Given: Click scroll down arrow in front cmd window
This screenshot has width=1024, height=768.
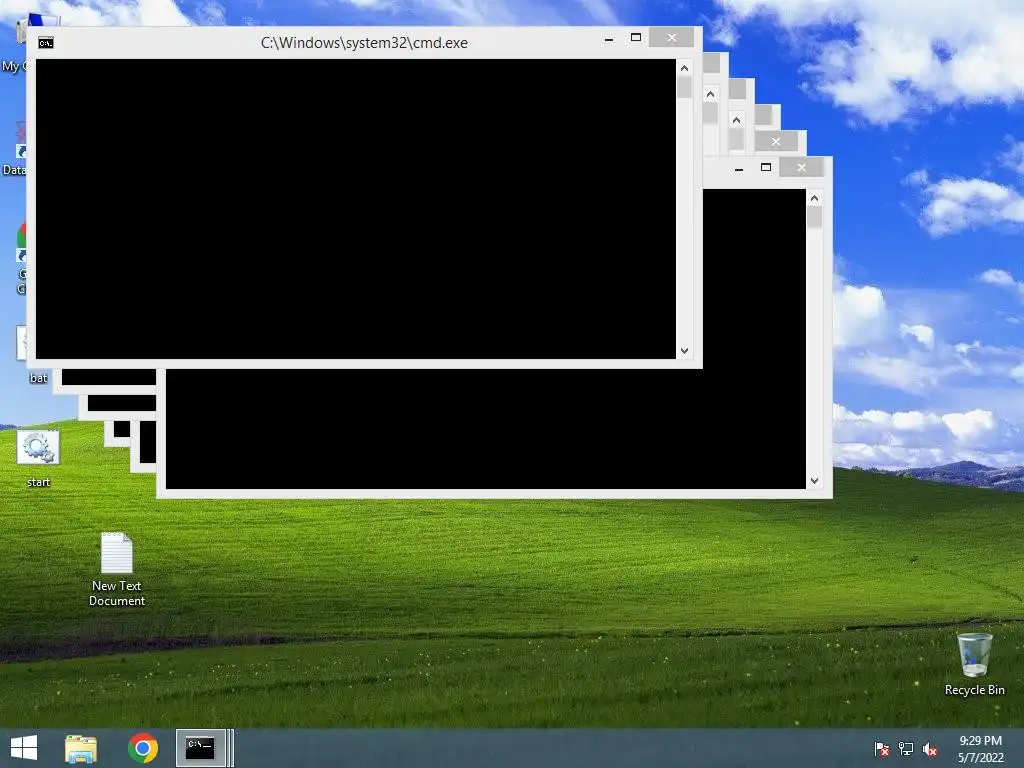Looking at the screenshot, I should click(684, 351).
